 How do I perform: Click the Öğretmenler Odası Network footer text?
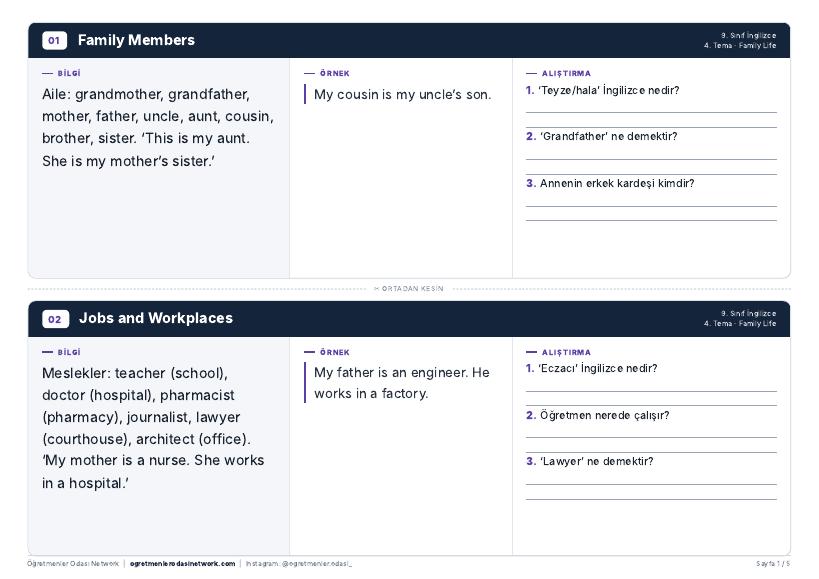73,564
